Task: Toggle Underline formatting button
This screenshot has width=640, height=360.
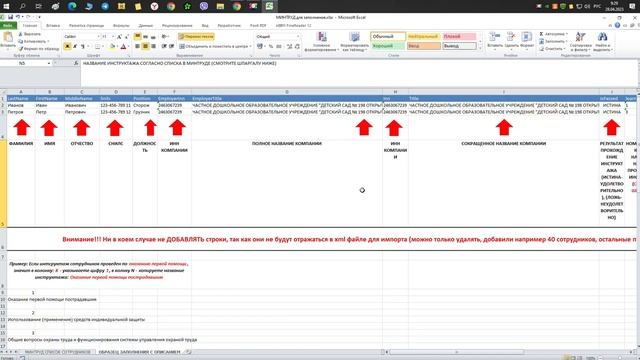Action: 83,47
